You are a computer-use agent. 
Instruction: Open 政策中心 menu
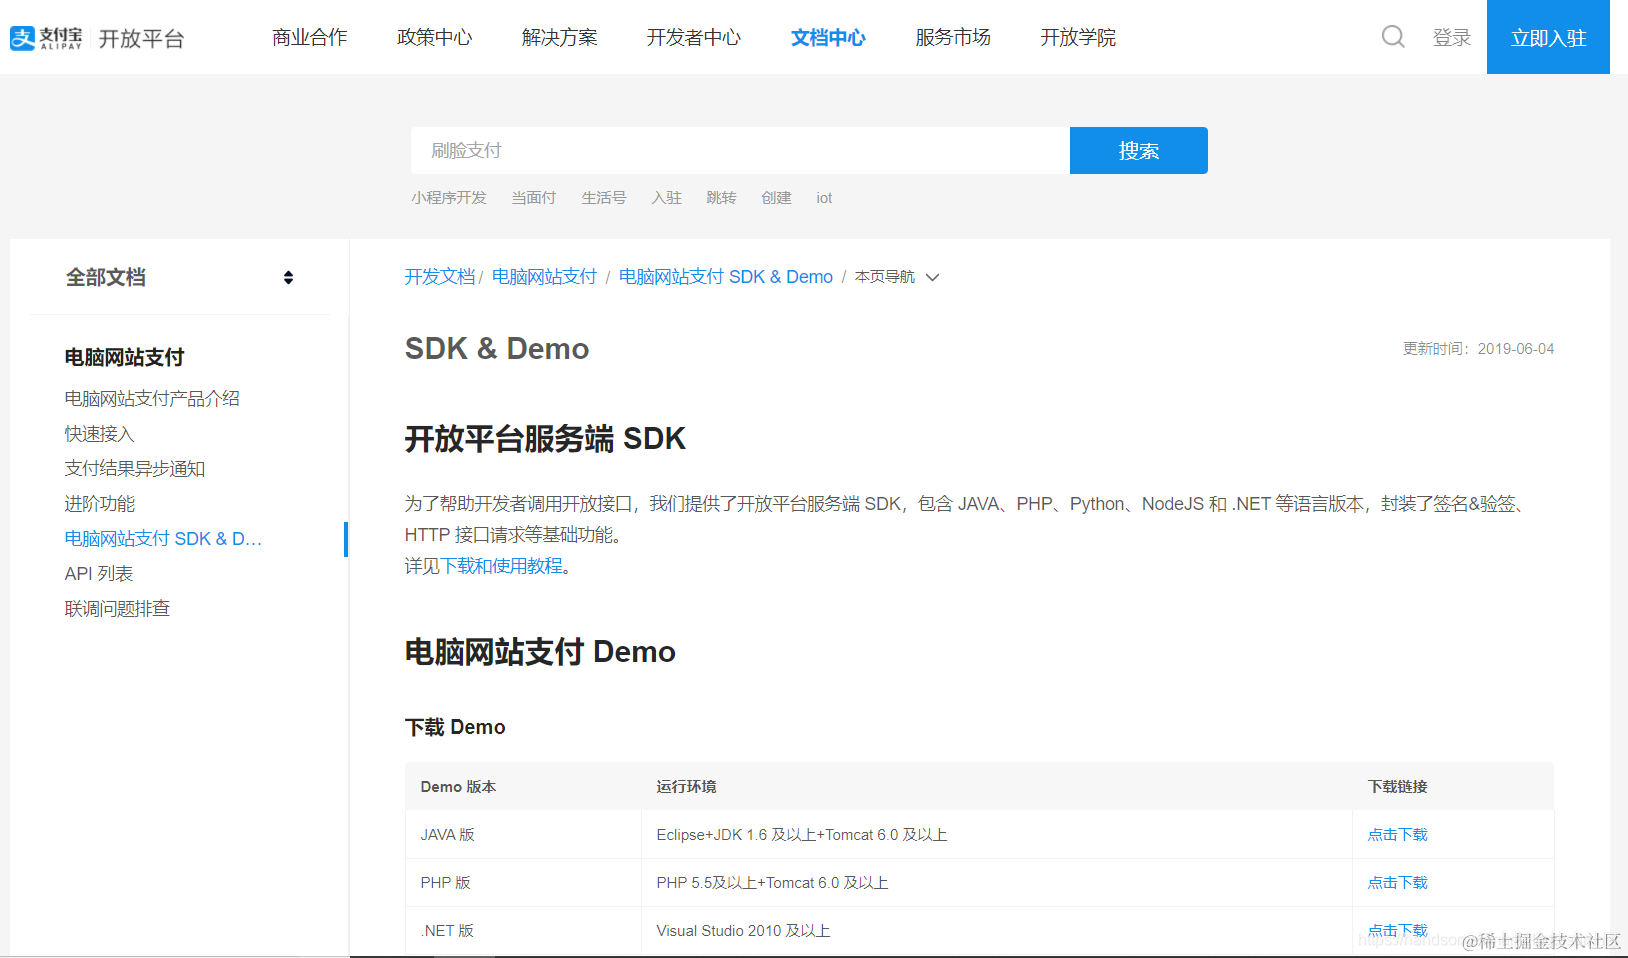tap(435, 37)
